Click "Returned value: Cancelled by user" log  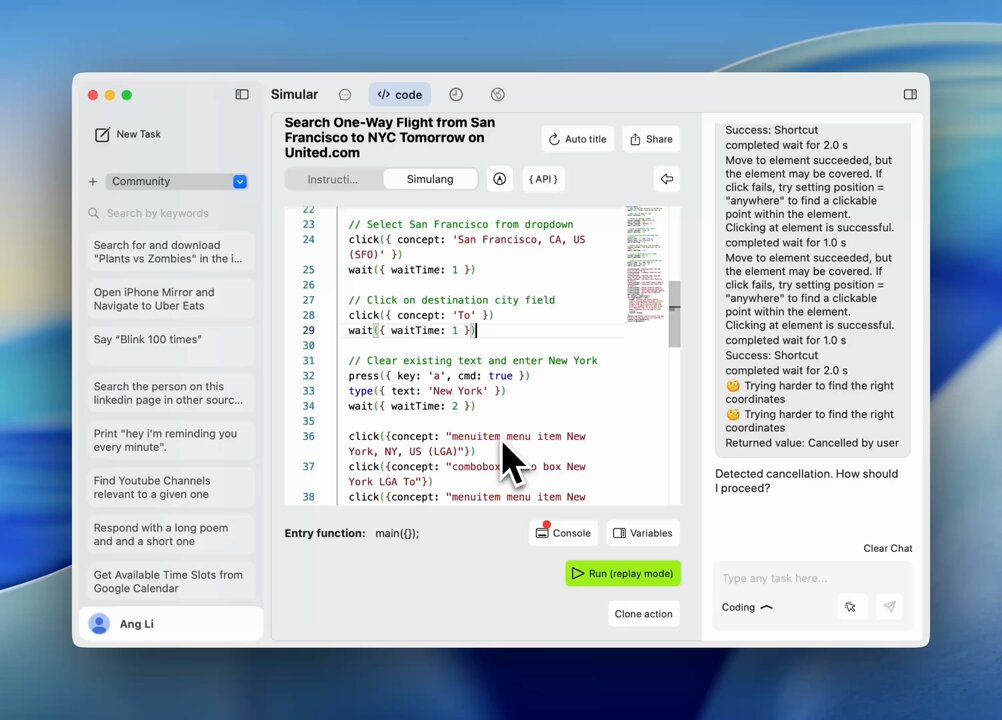[812, 443]
